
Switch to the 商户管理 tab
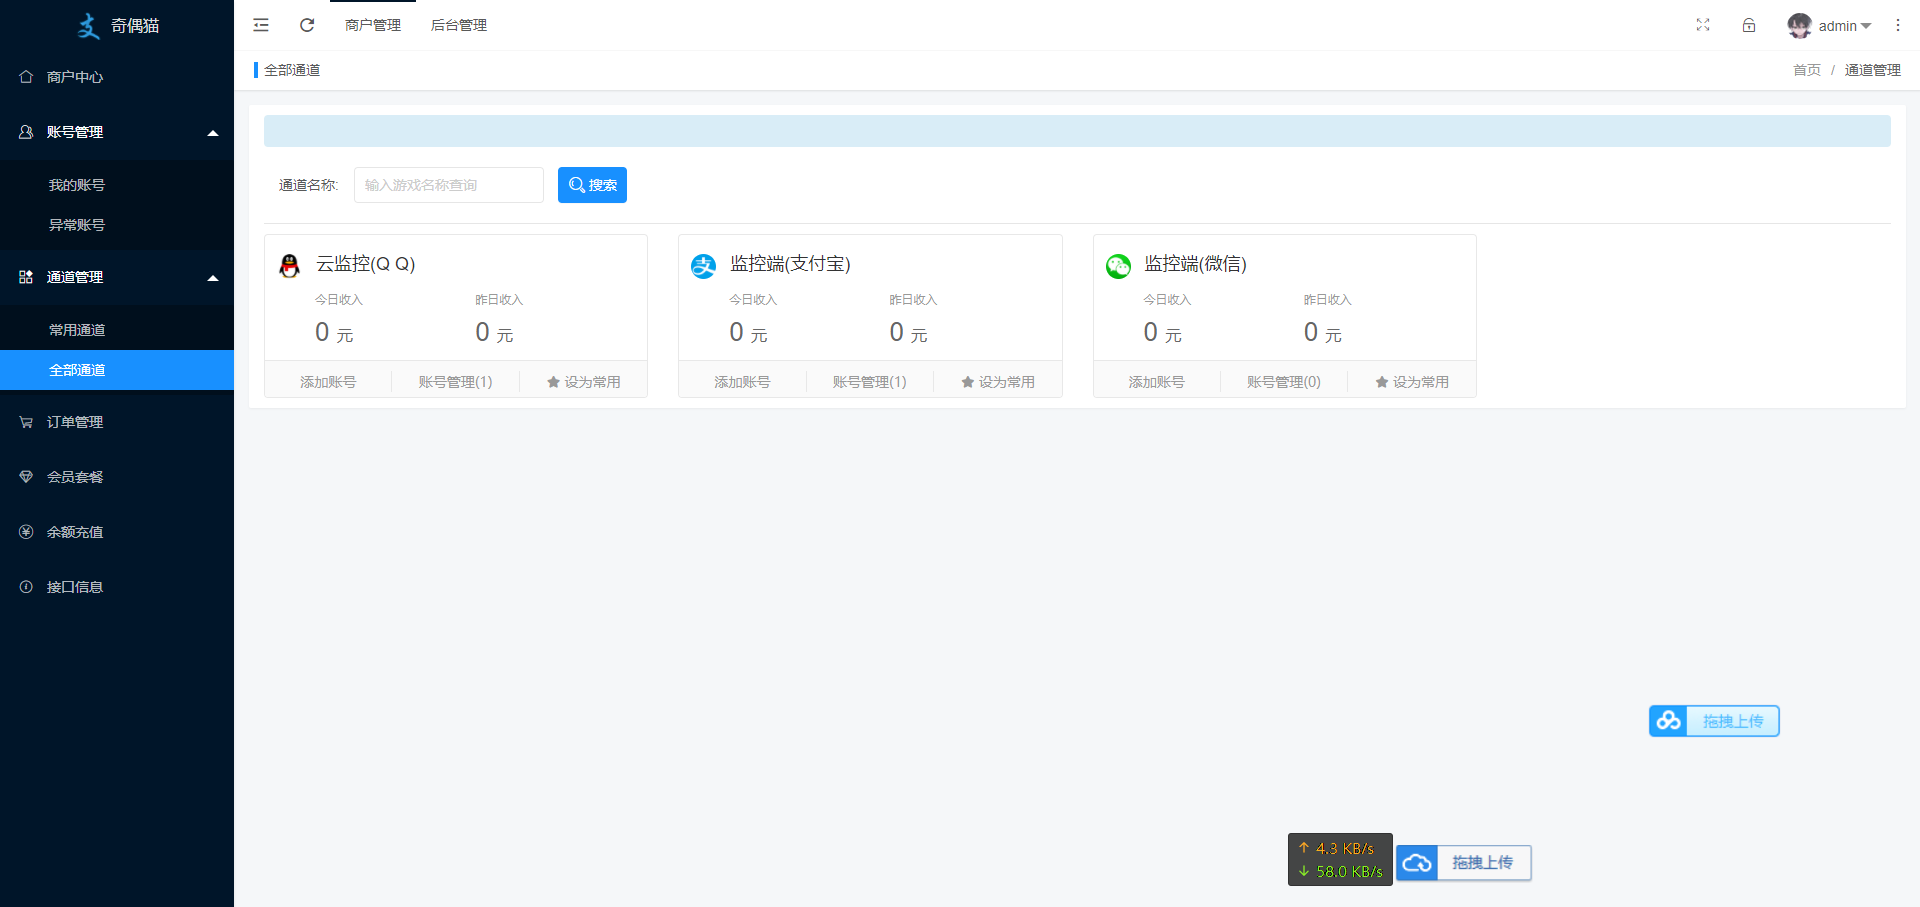373,25
